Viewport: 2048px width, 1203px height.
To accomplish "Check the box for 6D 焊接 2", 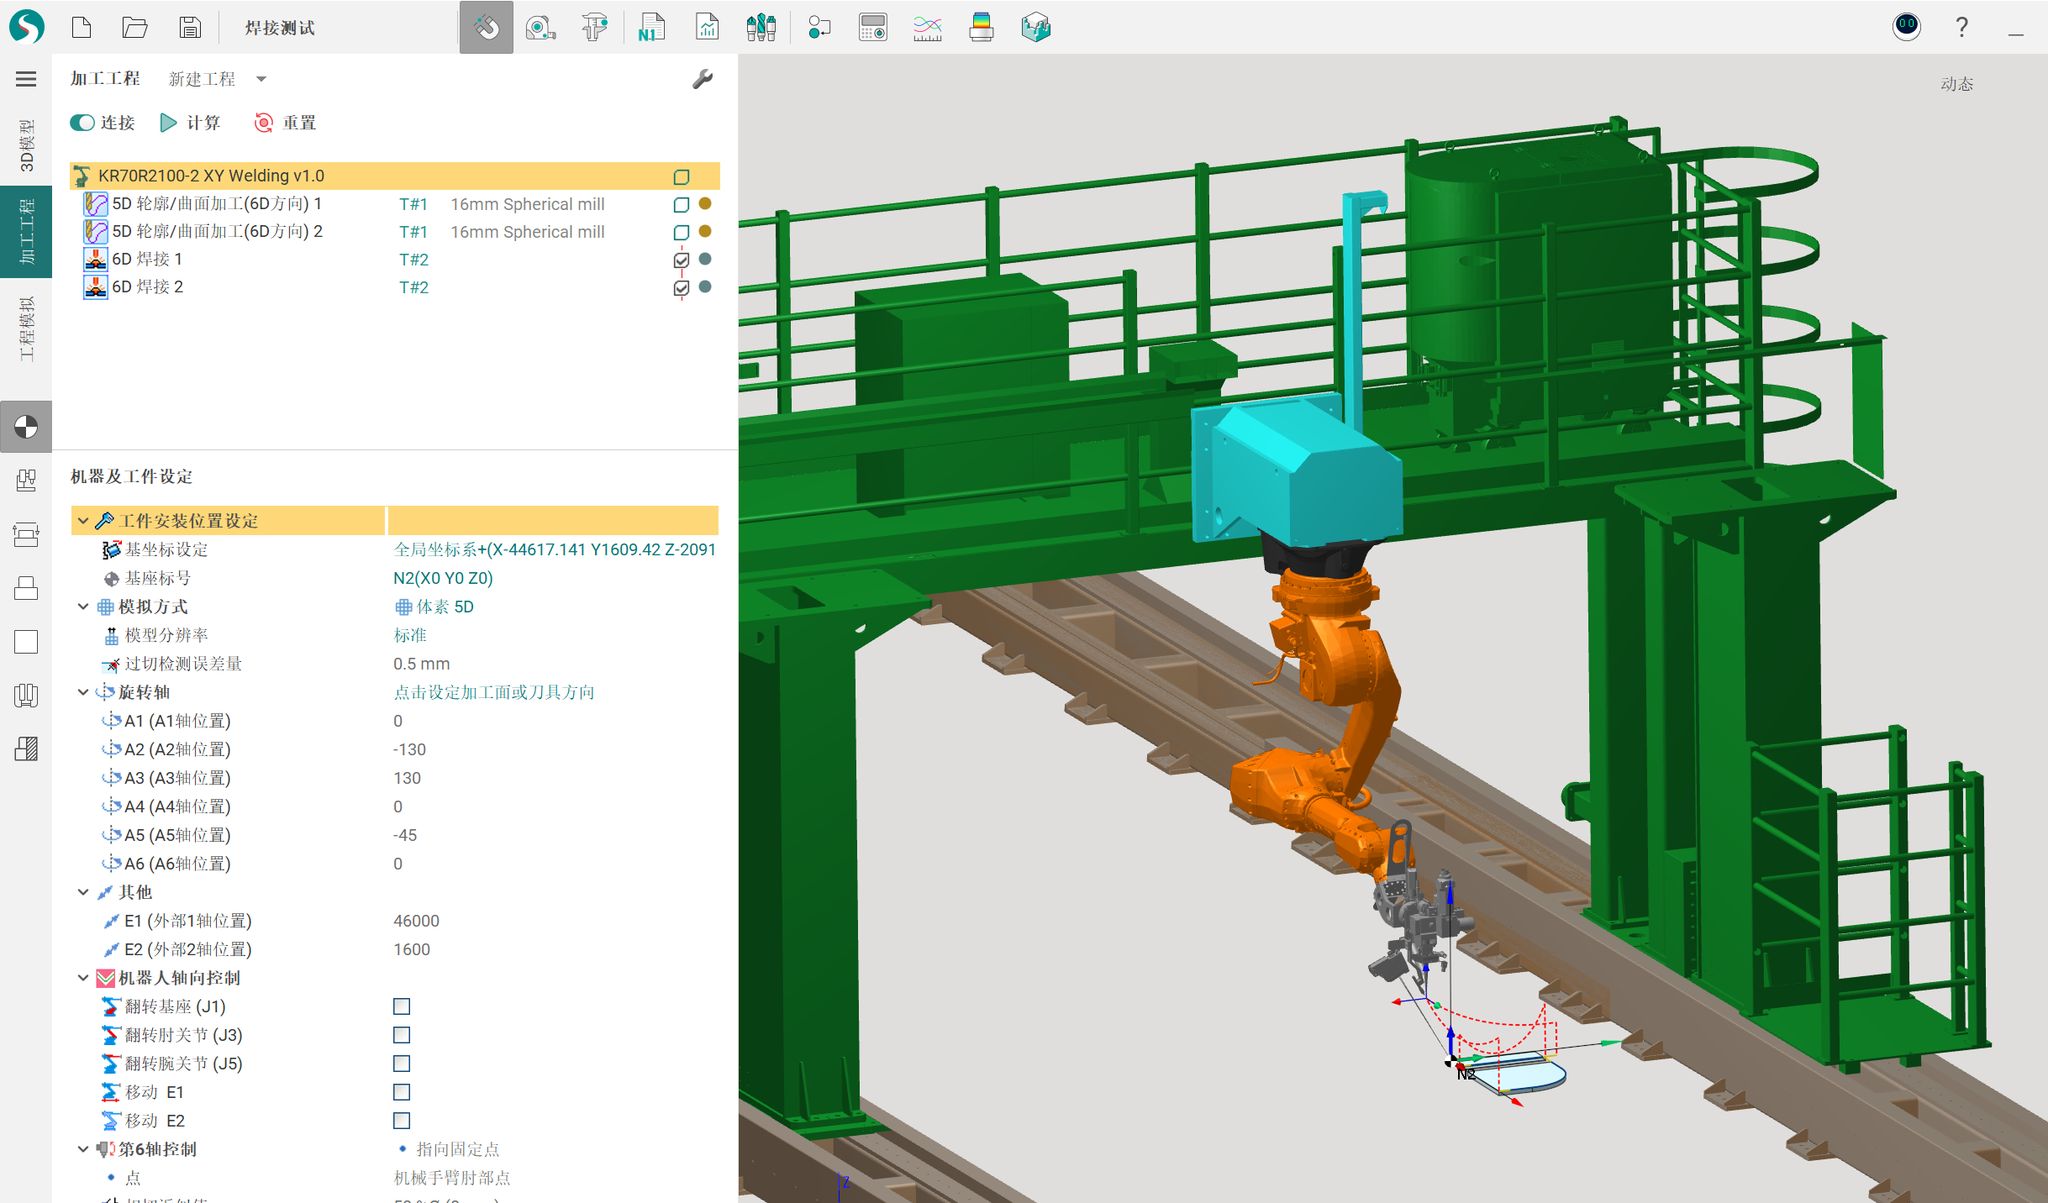I will (x=681, y=288).
